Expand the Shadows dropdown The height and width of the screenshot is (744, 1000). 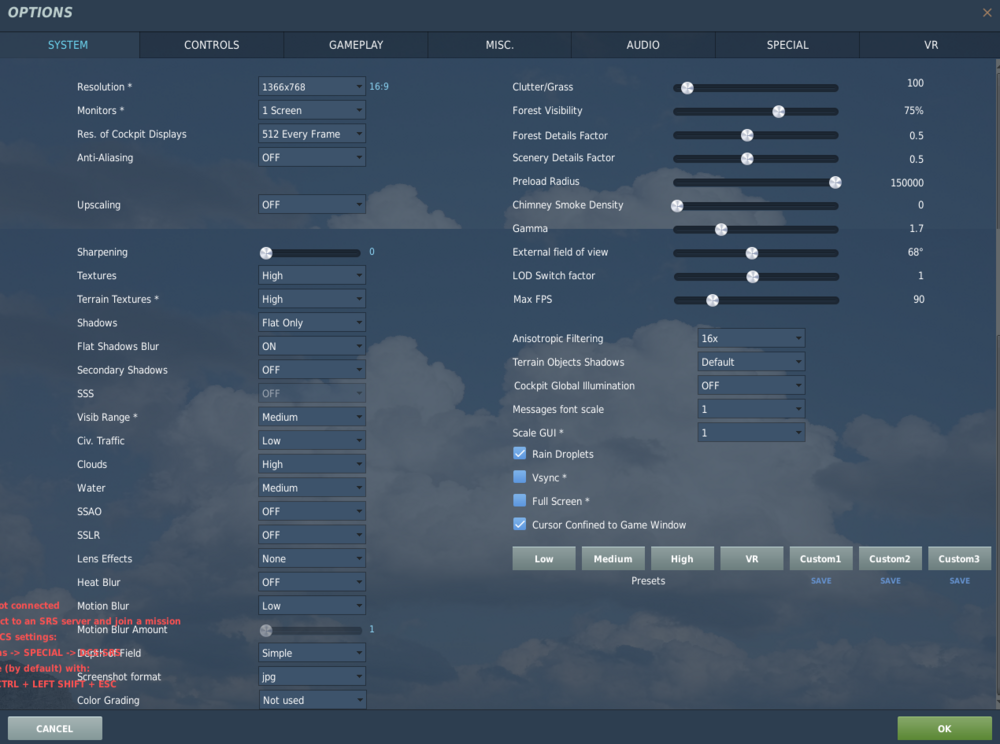click(312, 323)
